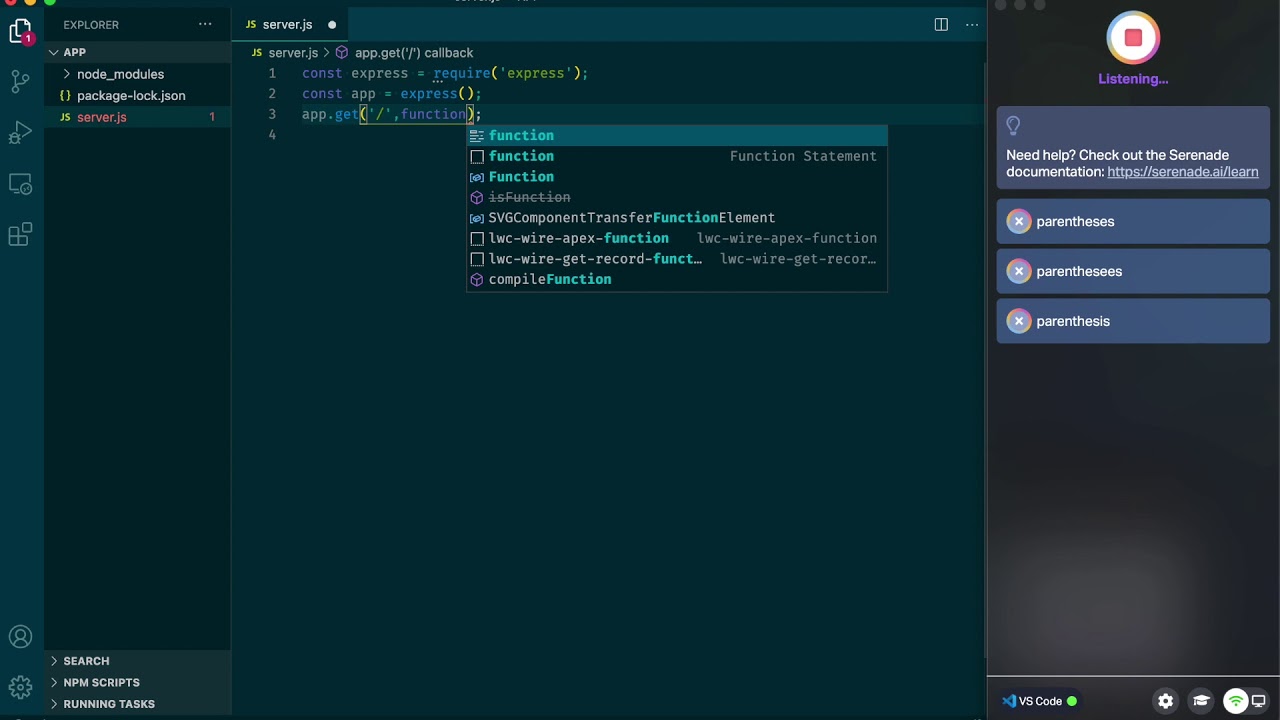This screenshot has width=1280, height=720.
Task: Open the Run and Debug view
Action: (20, 133)
